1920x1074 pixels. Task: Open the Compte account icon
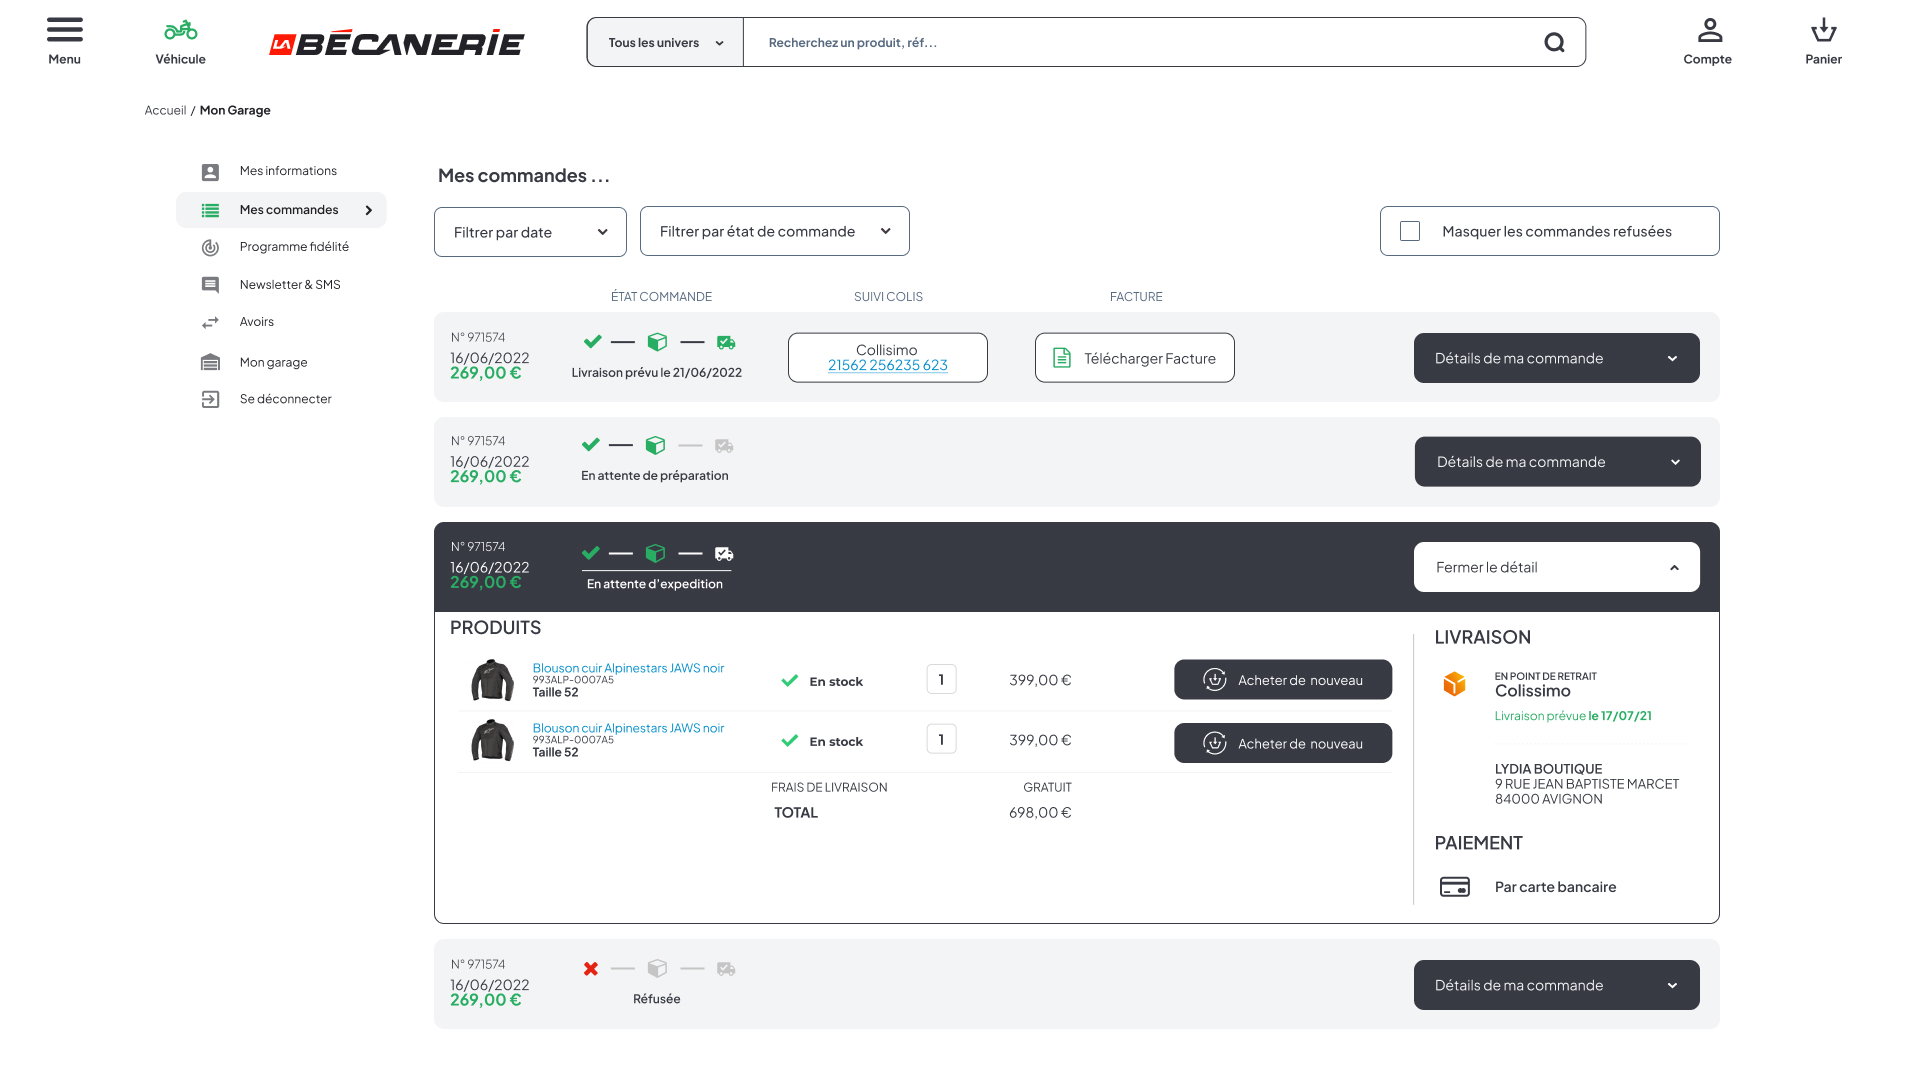[x=1709, y=30]
